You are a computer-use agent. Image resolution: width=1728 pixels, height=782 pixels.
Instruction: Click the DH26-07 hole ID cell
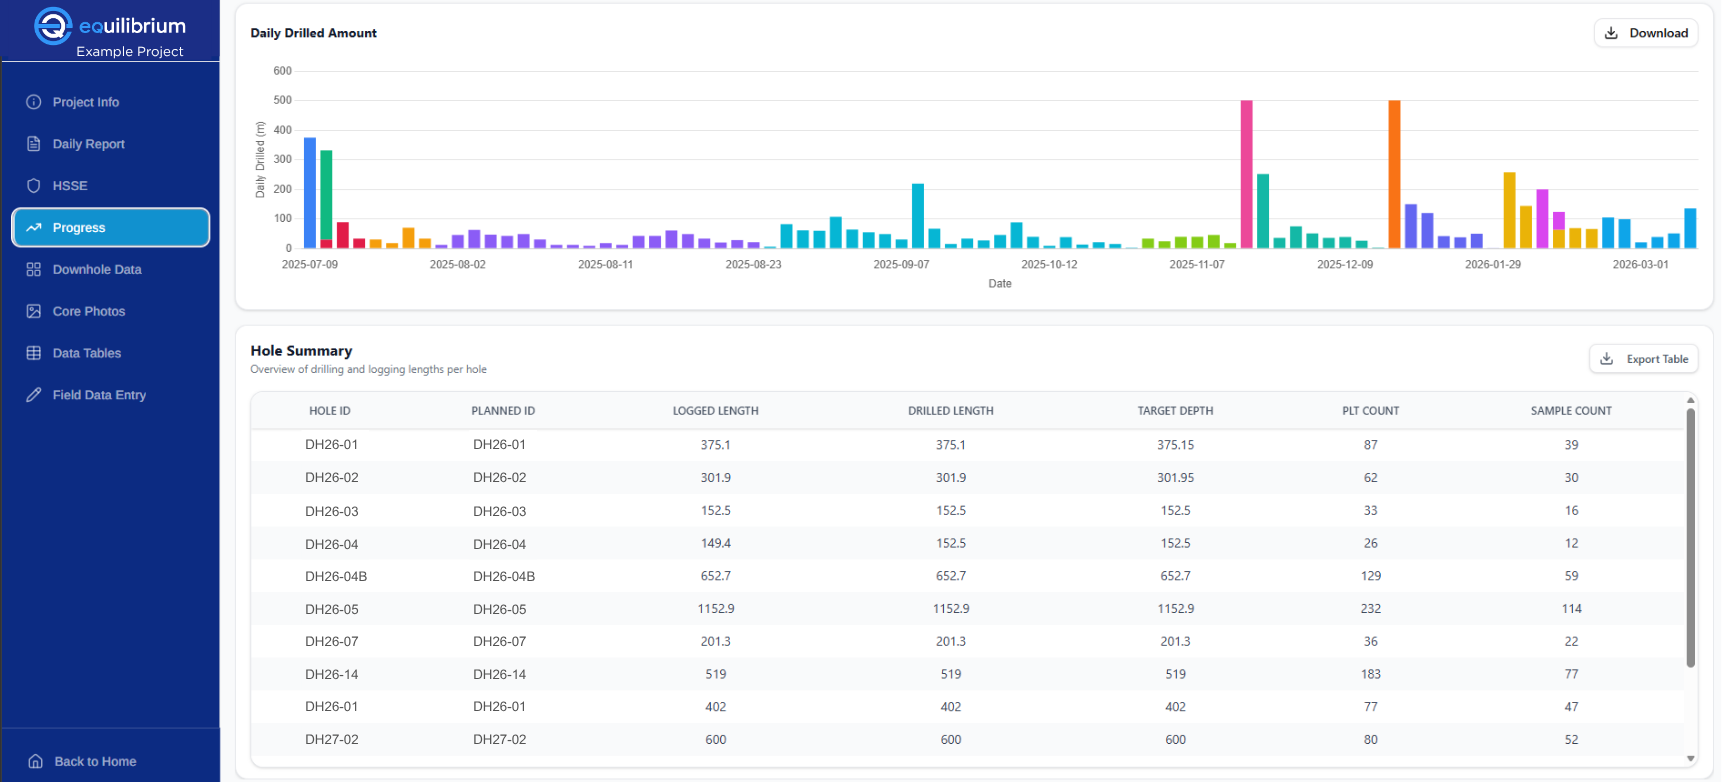[x=332, y=642]
